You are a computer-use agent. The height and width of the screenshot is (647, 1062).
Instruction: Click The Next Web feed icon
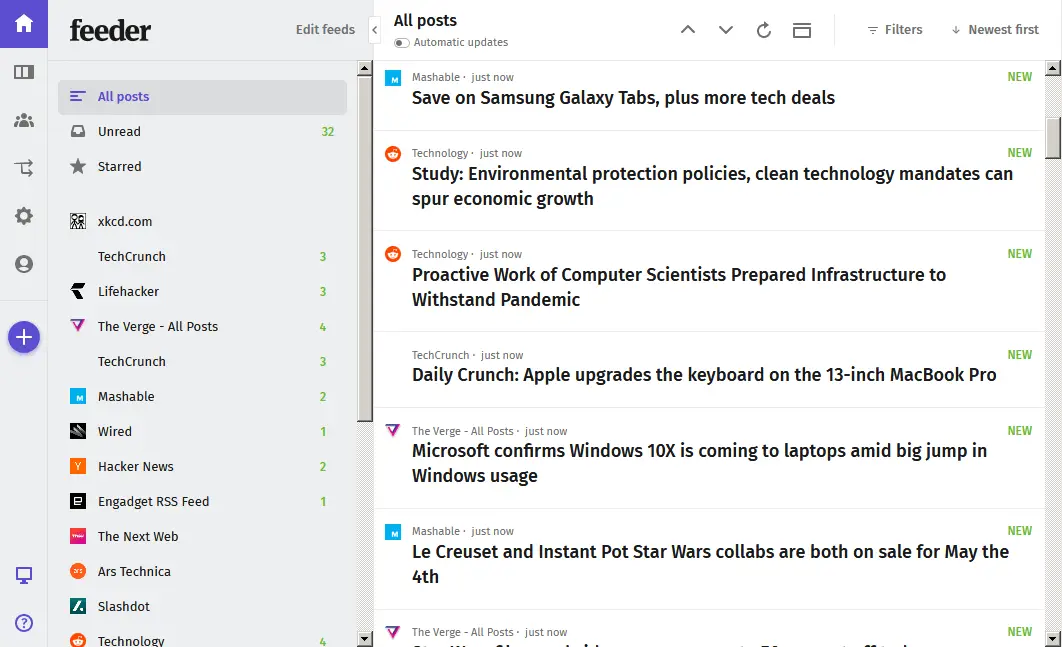[x=78, y=536]
